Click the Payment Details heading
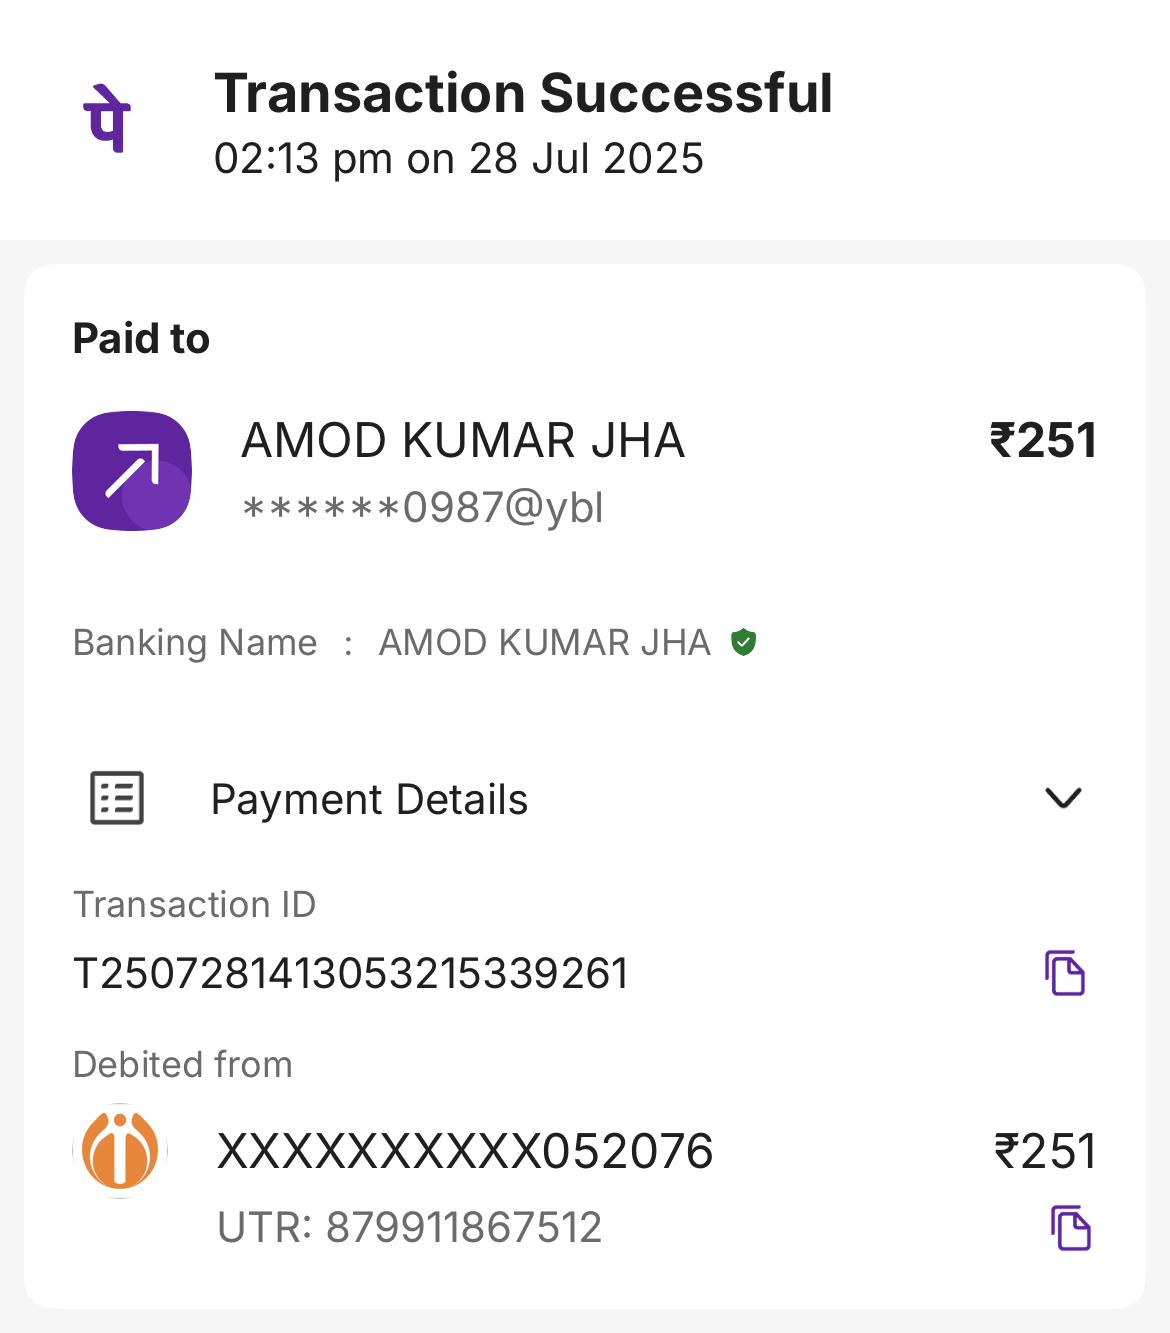Screen dimensions: 1170x1333 pos(369,800)
